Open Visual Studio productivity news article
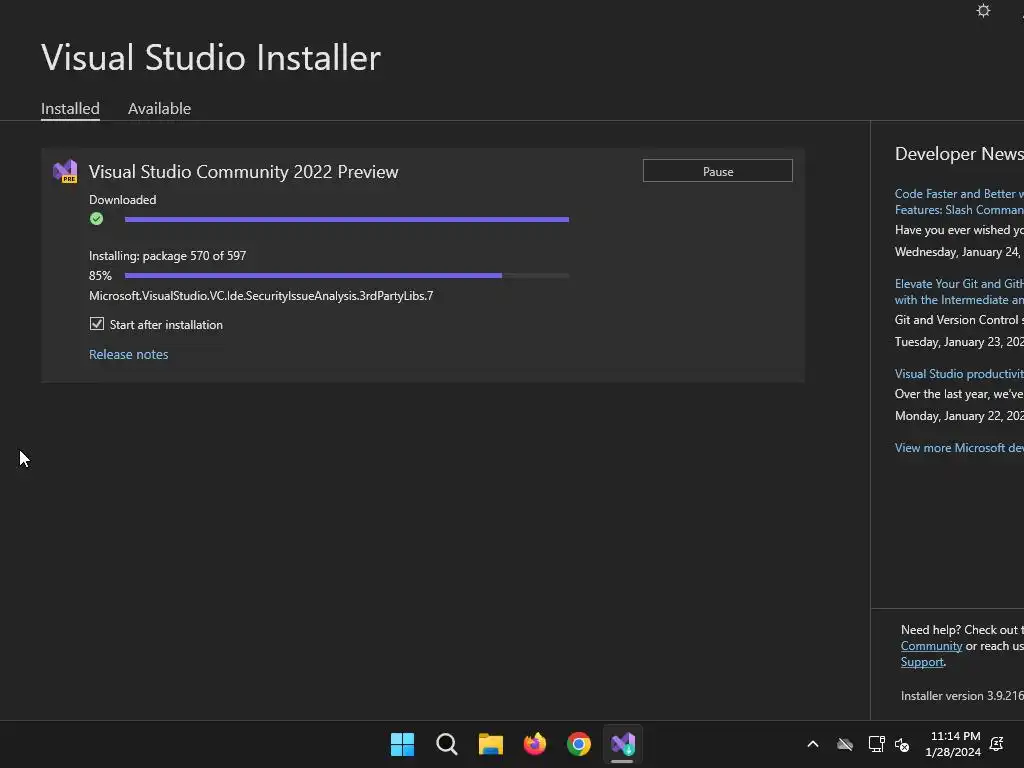This screenshot has height=768, width=1024. pyautogui.click(x=959, y=374)
